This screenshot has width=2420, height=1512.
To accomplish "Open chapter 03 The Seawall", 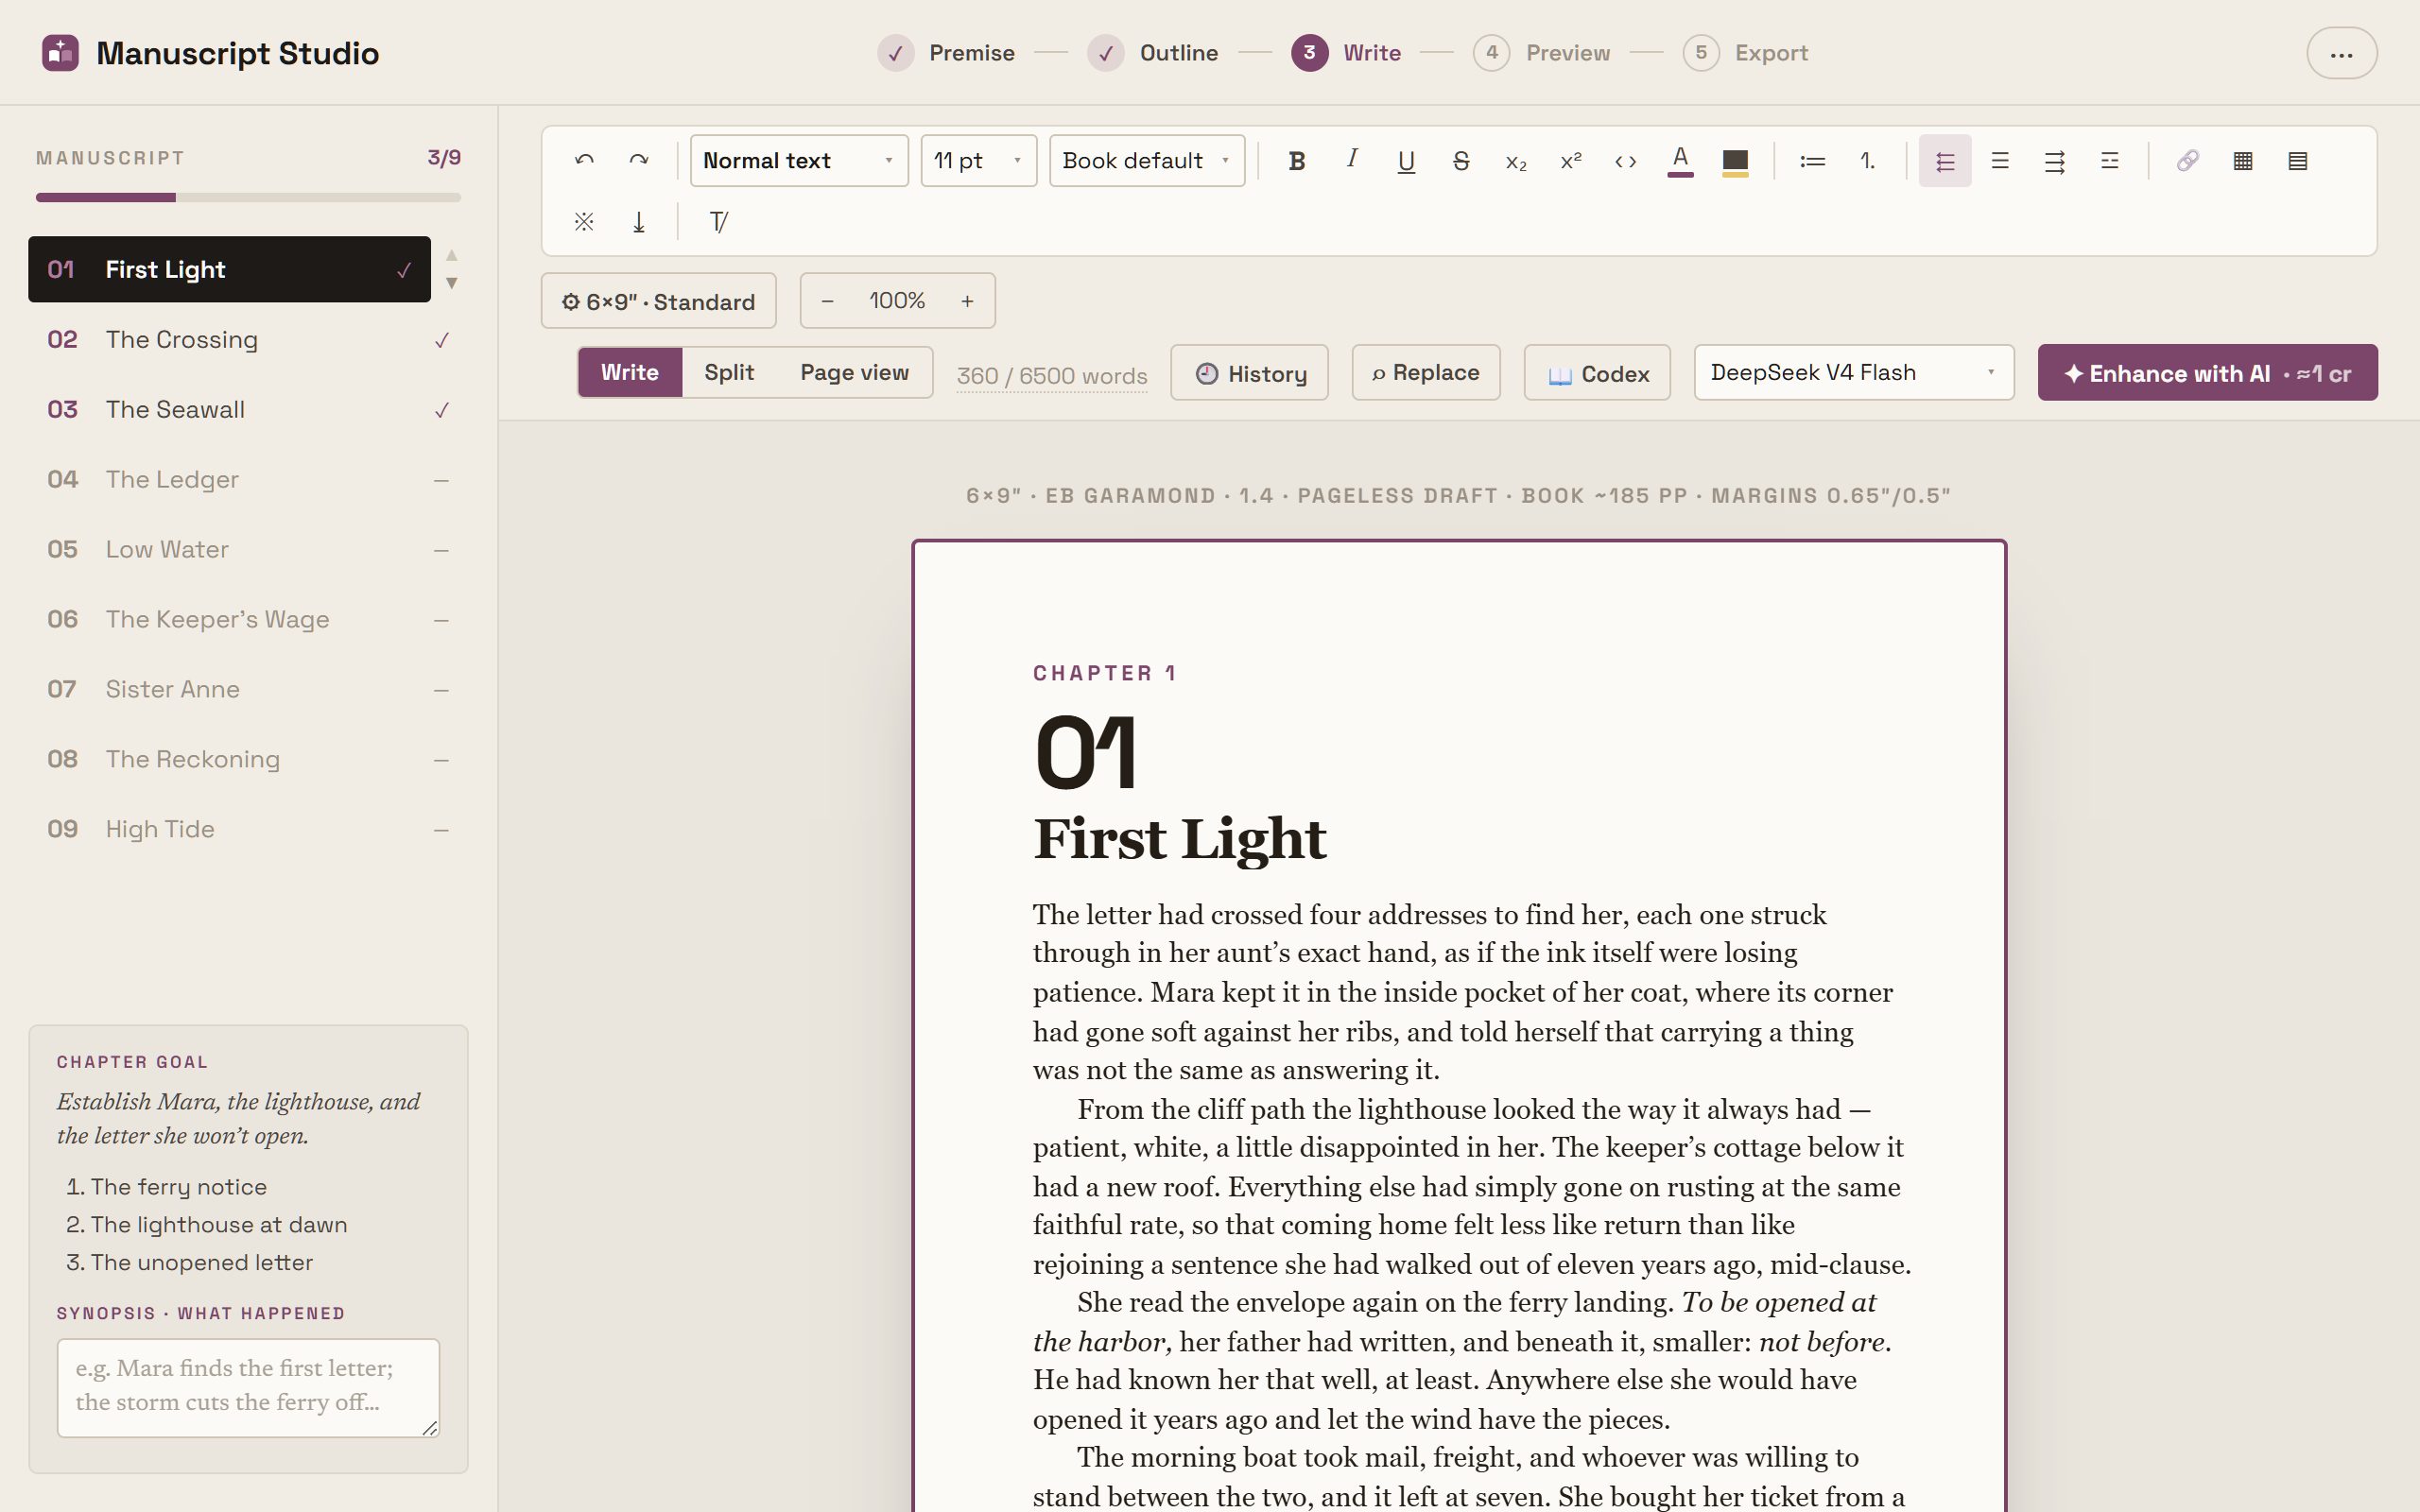I will click(248, 410).
